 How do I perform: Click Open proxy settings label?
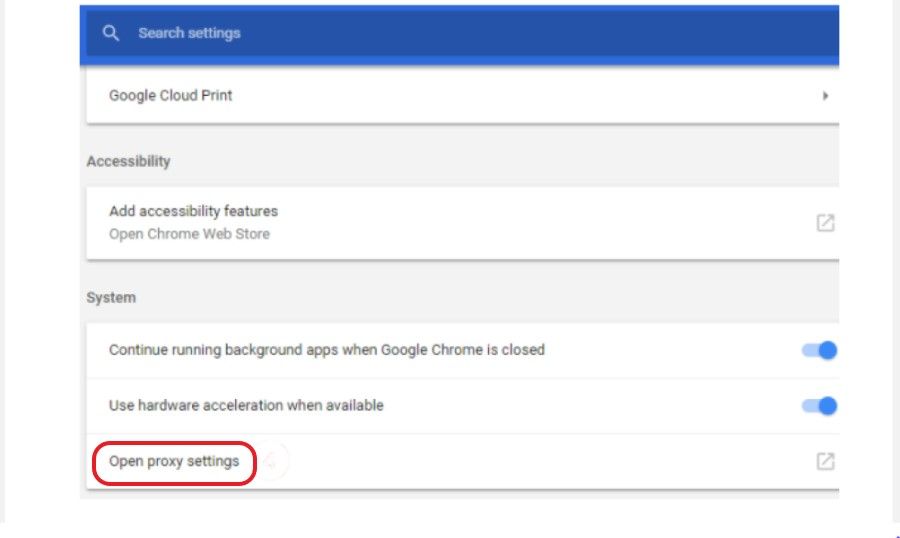coord(174,462)
